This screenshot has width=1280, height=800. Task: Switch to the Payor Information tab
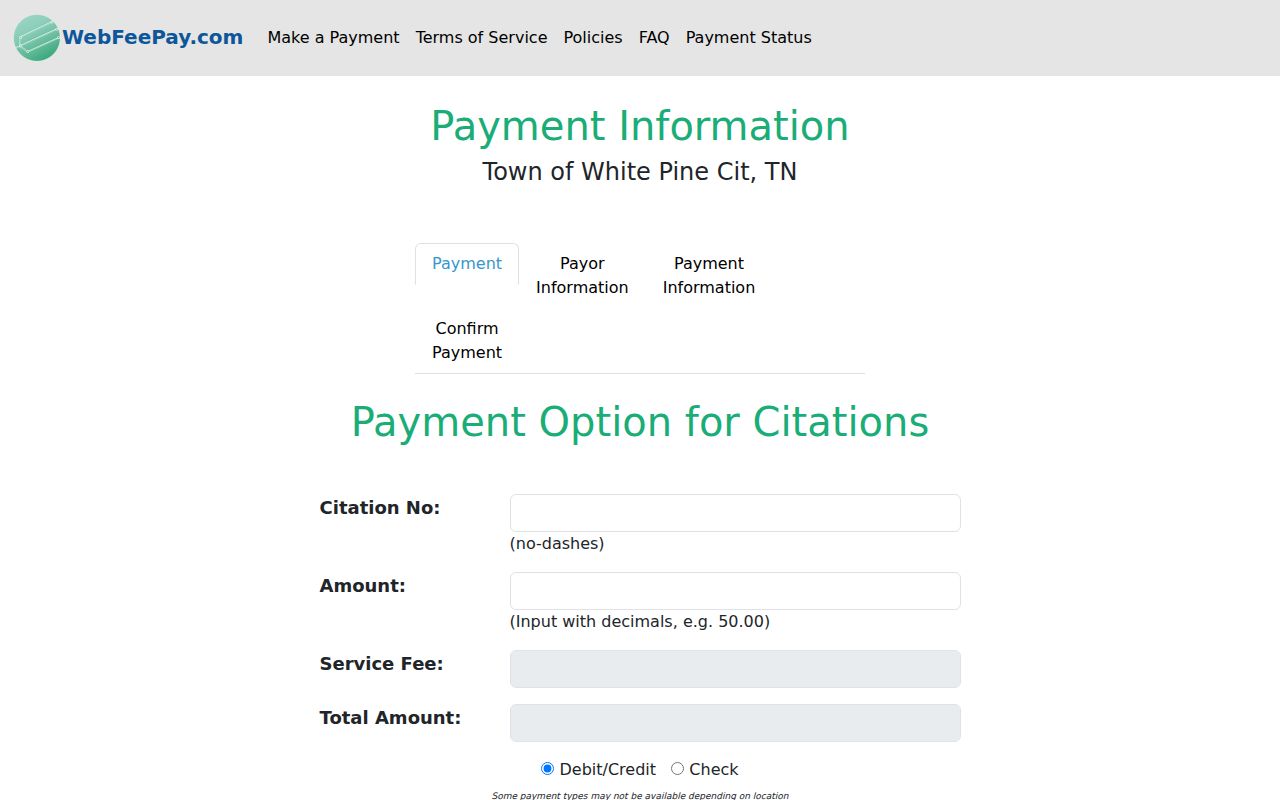point(582,275)
